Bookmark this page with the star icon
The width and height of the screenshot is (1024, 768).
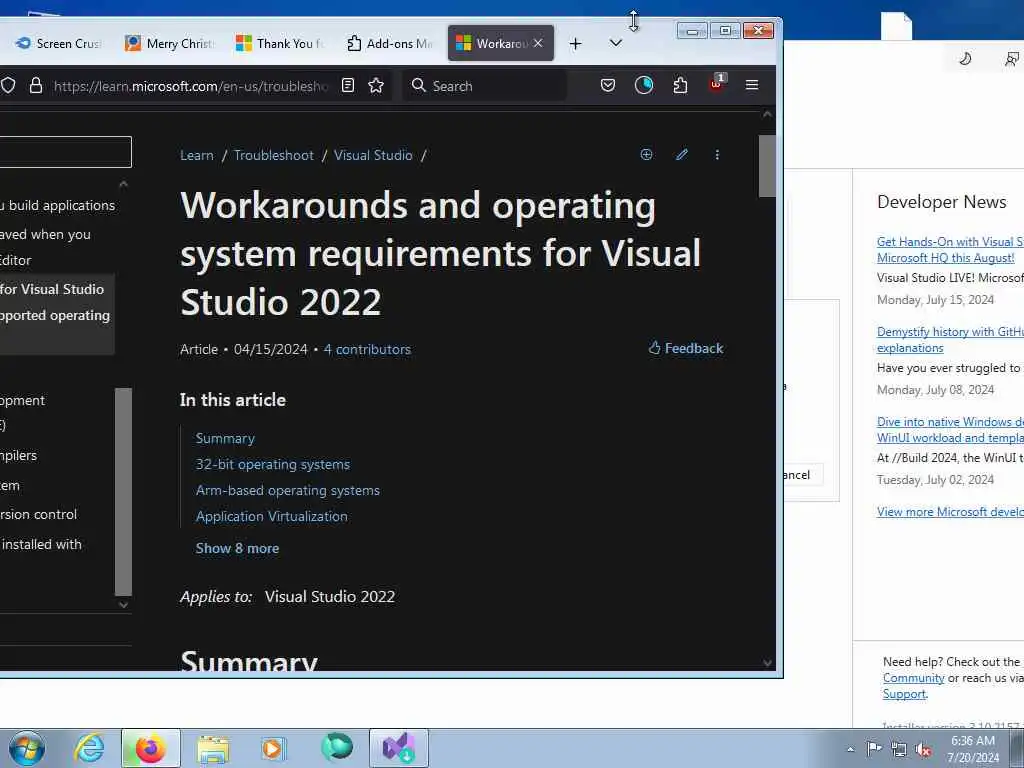pyautogui.click(x=376, y=86)
